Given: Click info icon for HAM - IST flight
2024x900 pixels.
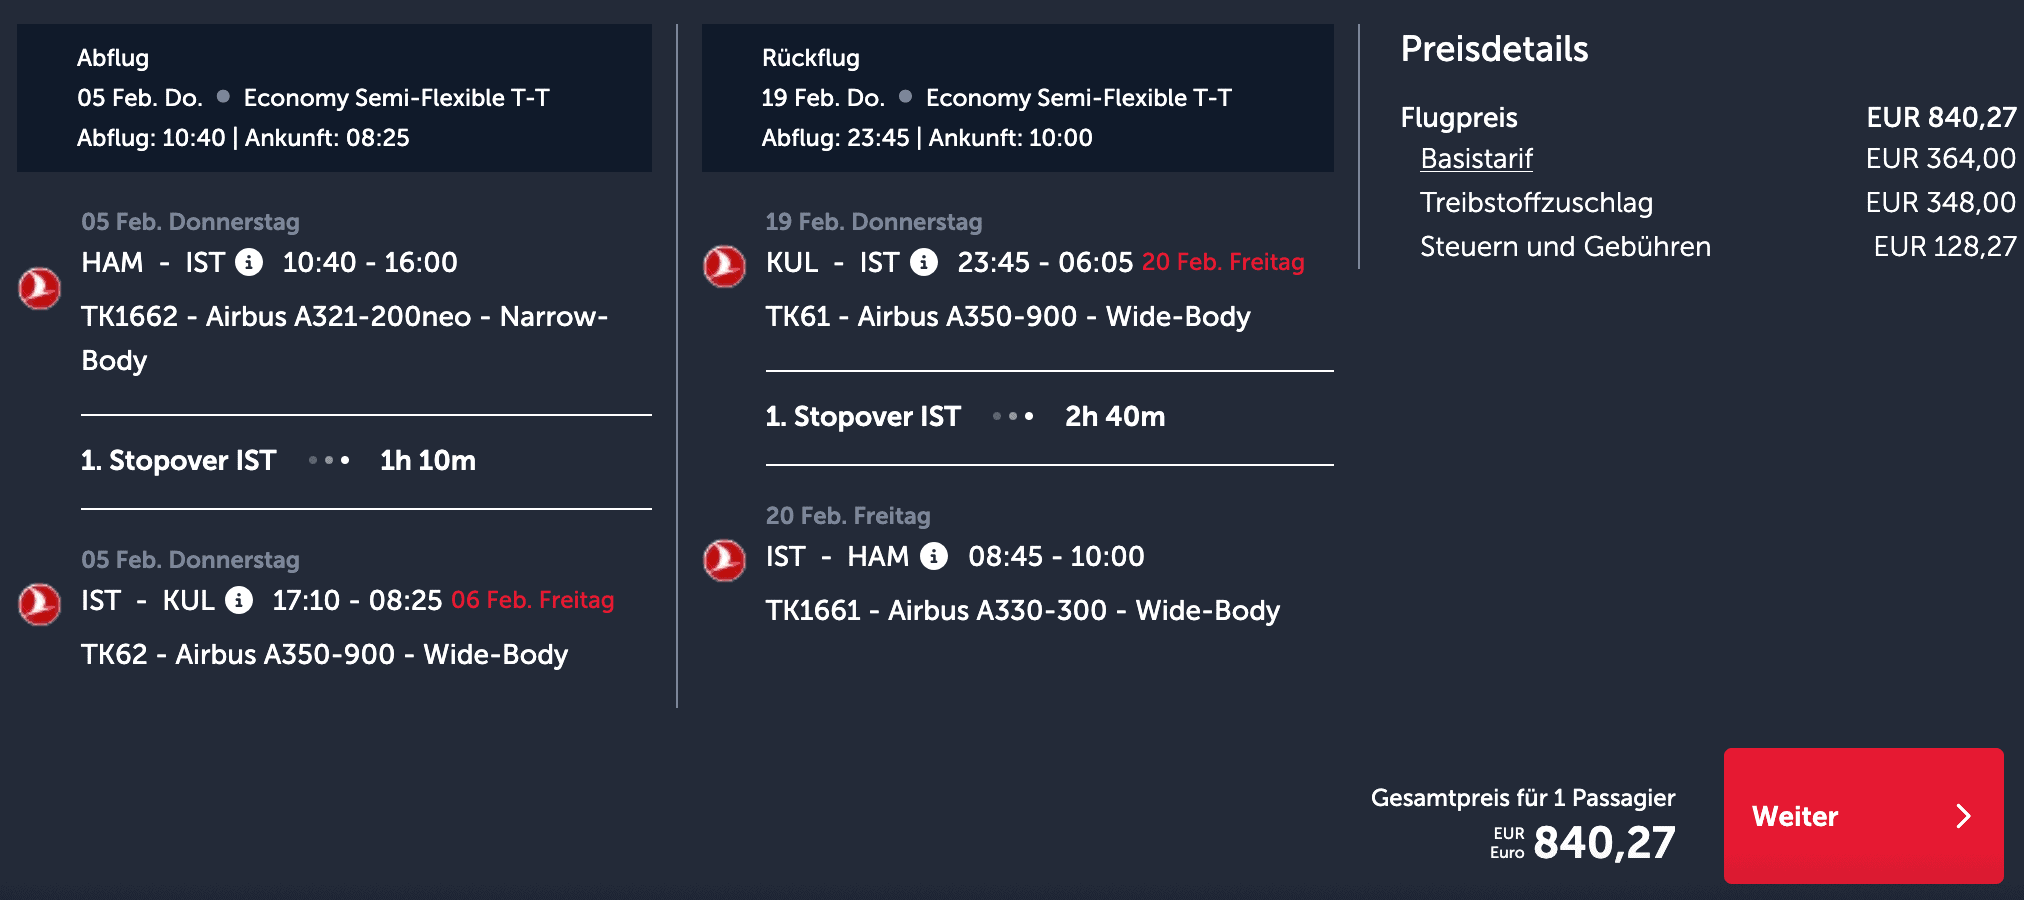Looking at the screenshot, I should tap(249, 262).
